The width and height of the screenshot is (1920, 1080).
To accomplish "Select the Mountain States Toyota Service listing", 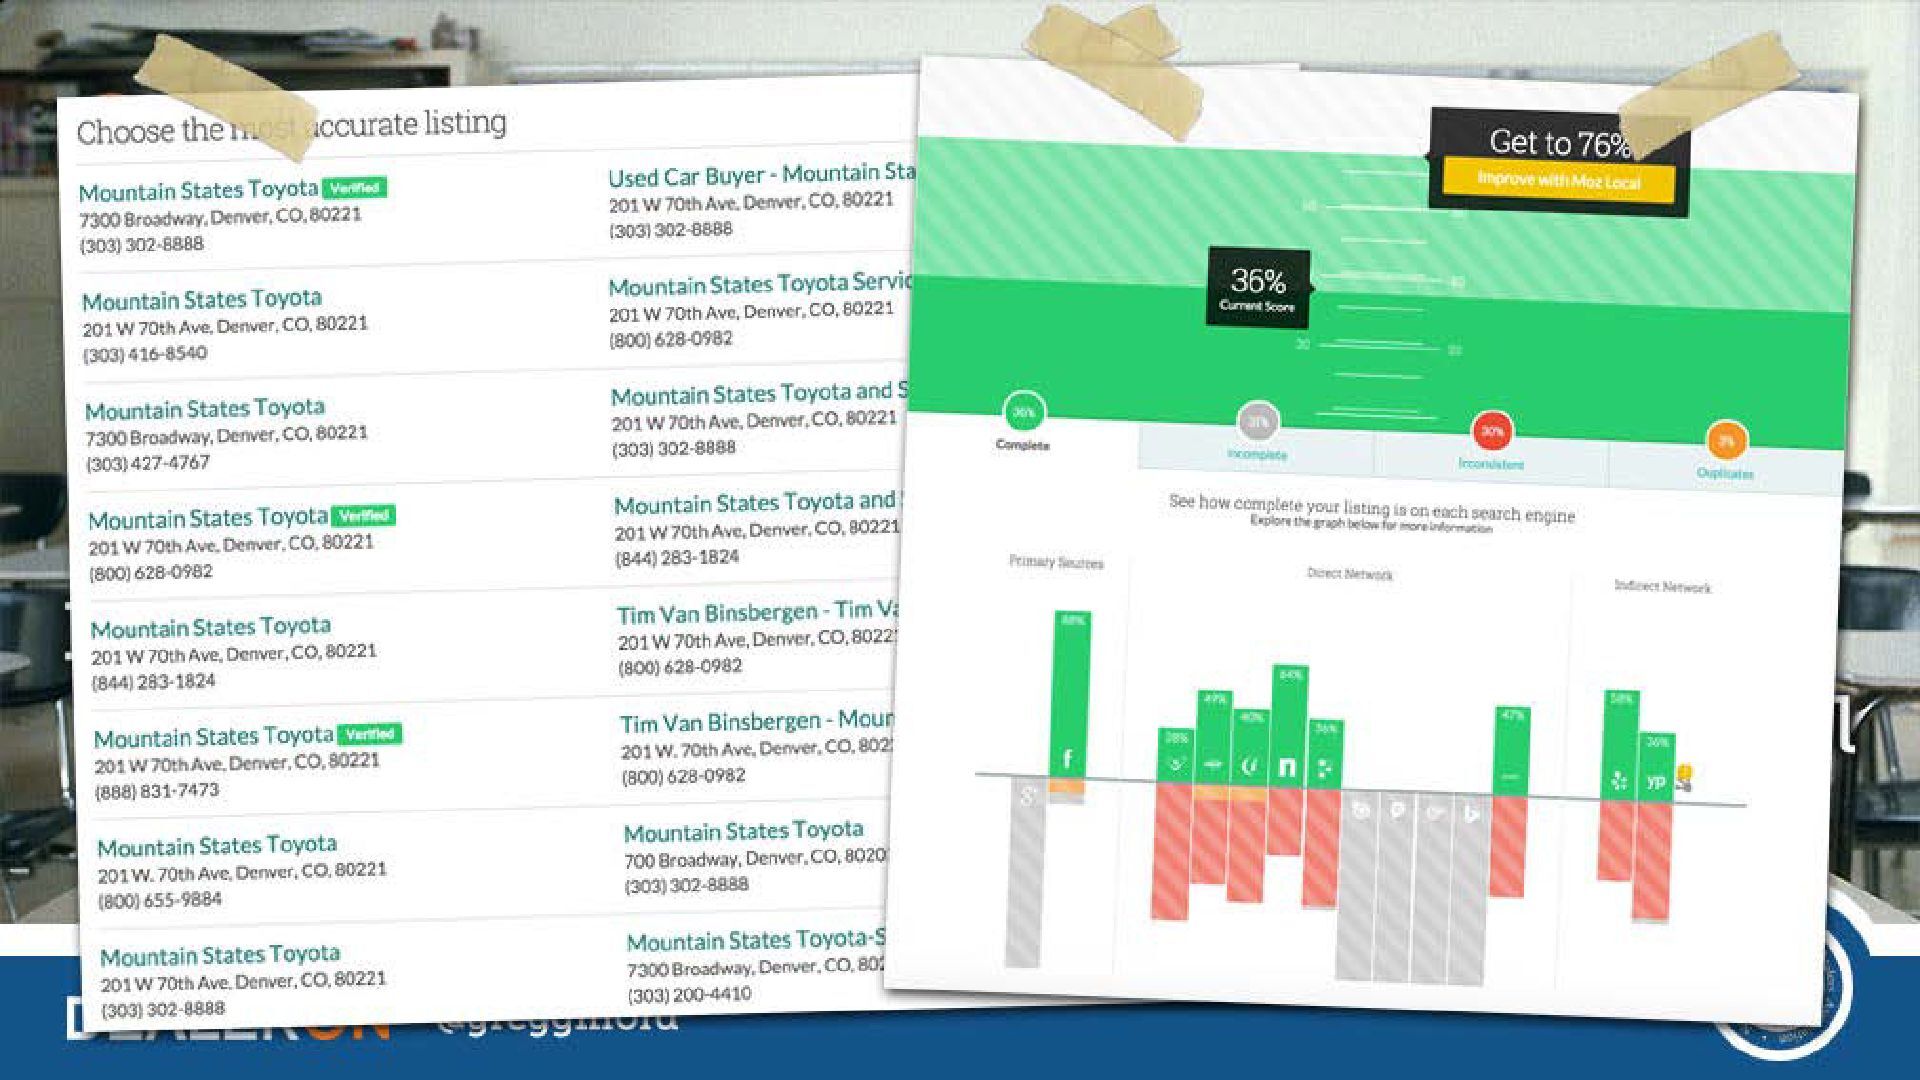I will point(760,311).
